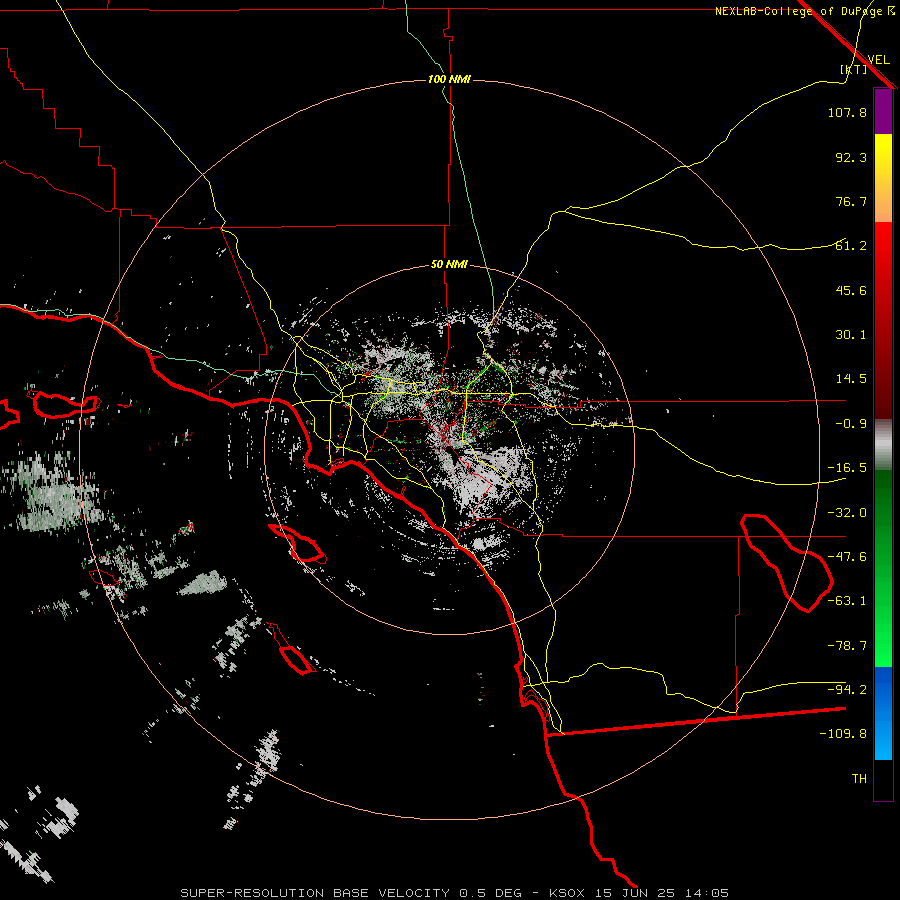Click the 15 JUN 25 14:05 timestamp
This screenshot has height=900, width=900.
pyautogui.click(x=664, y=893)
